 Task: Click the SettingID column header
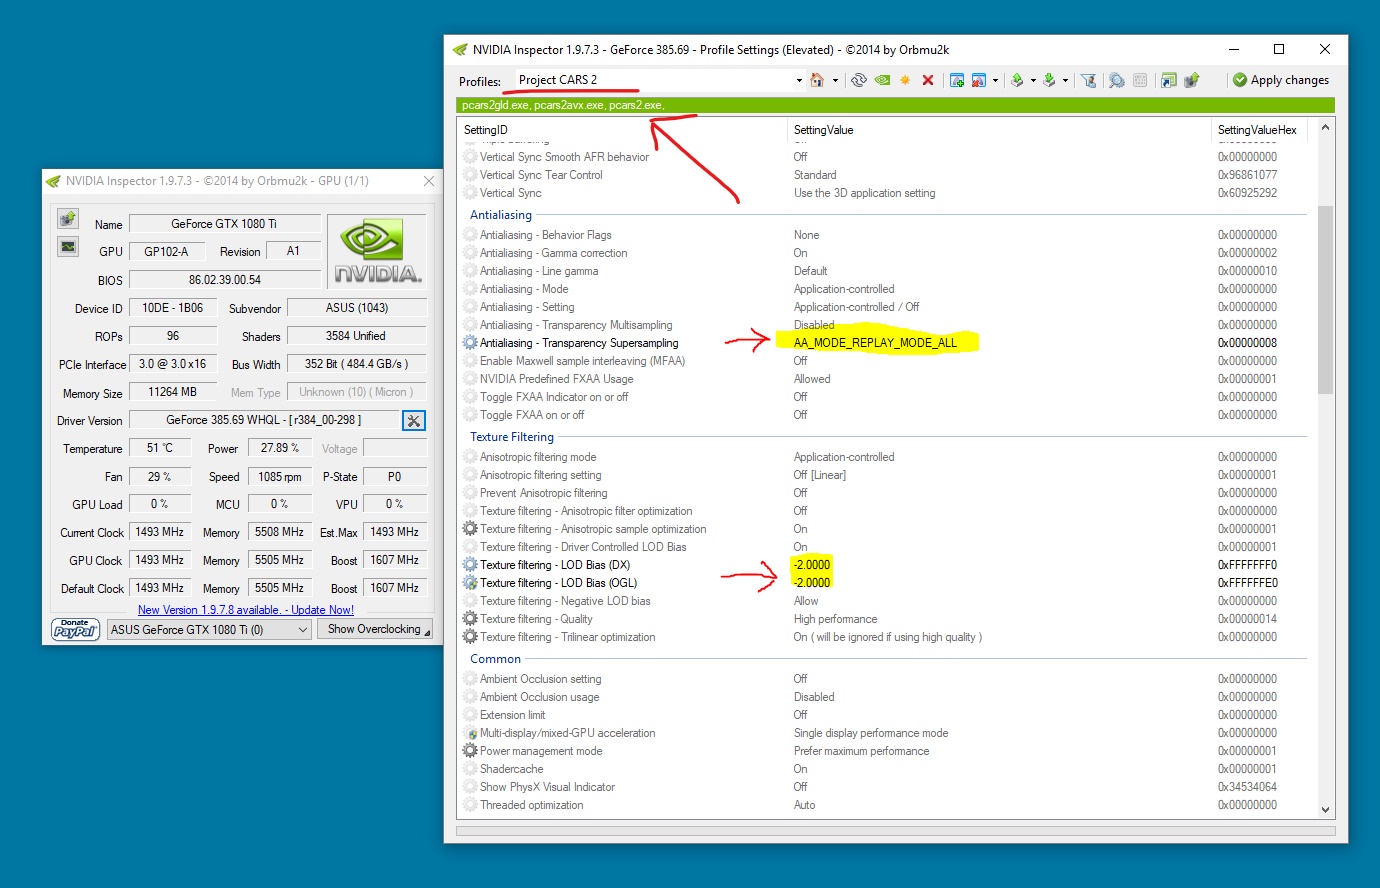click(x=623, y=130)
